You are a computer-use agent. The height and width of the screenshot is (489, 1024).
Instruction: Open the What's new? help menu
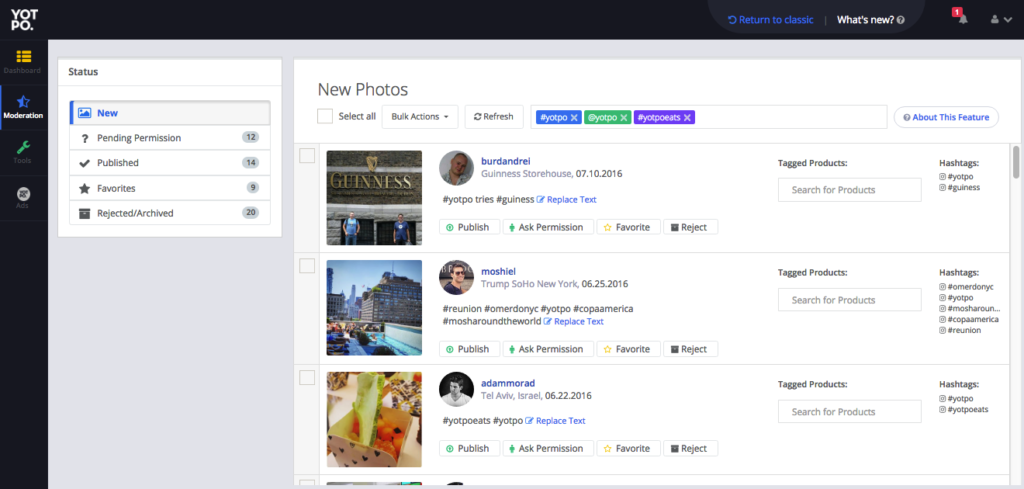click(870, 19)
